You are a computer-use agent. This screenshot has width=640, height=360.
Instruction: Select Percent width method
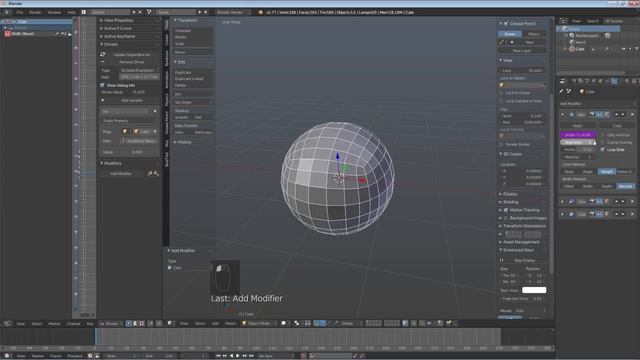point(625,186)
